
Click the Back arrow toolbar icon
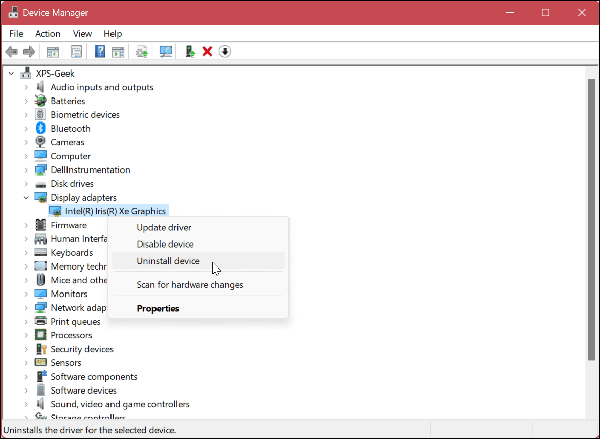[12, 51]
